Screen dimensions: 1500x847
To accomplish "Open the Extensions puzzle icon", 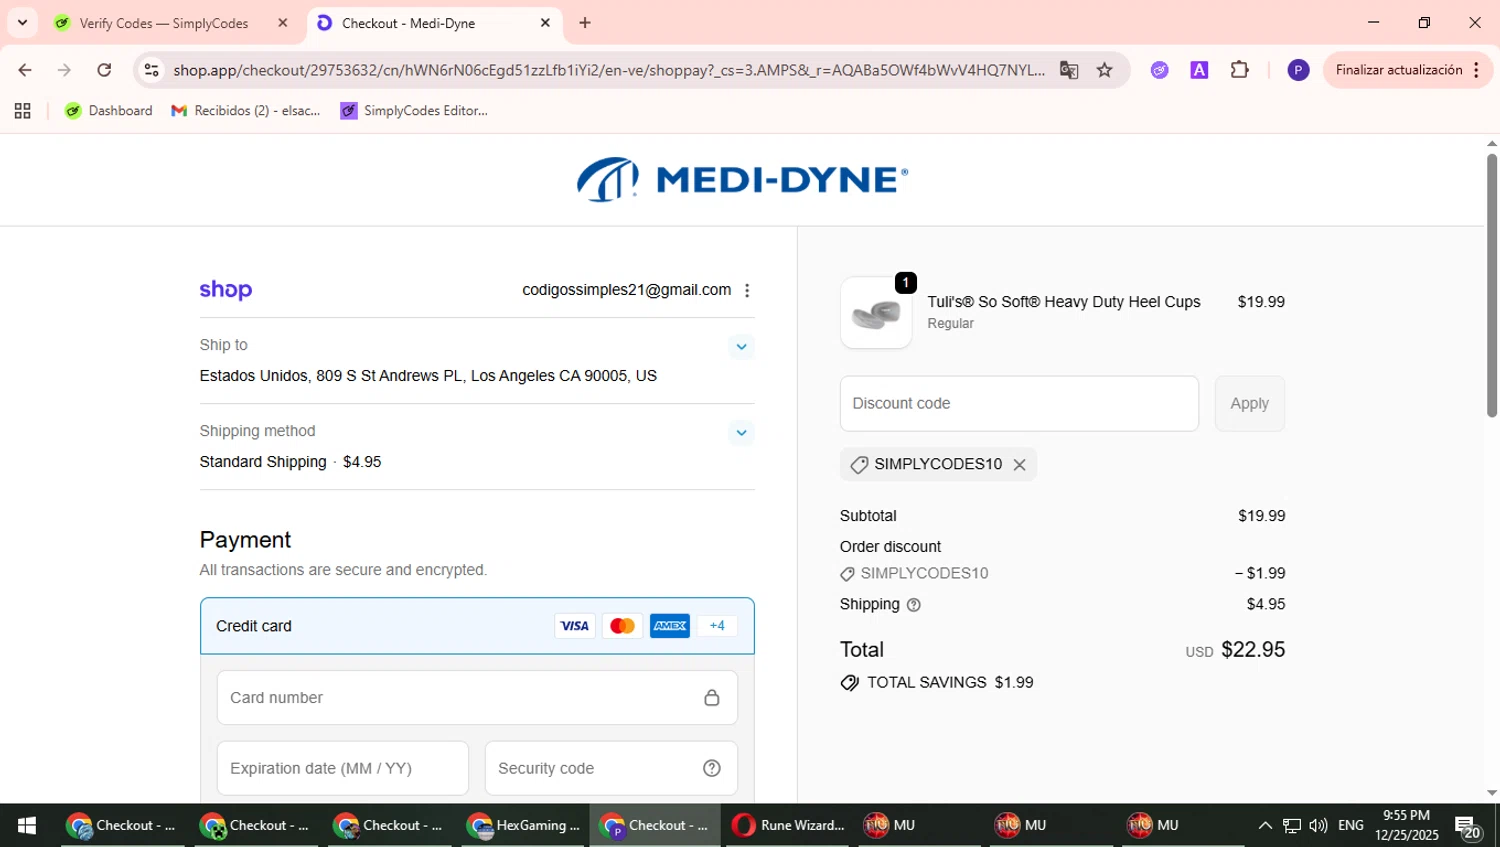I will [1240, 70].
